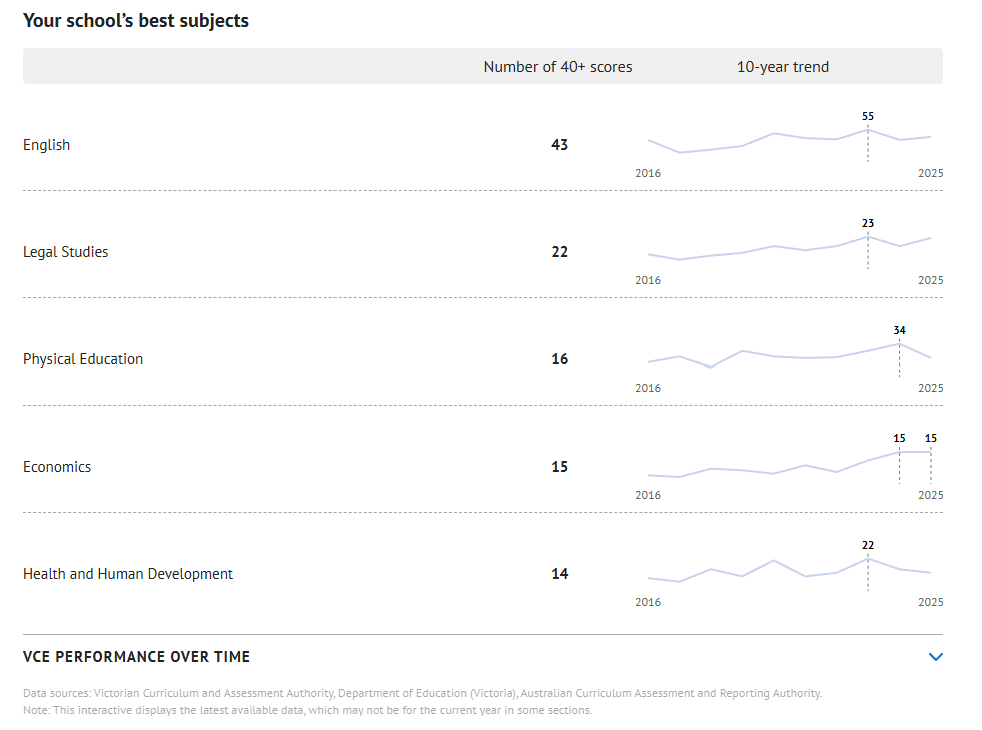Click the peak marker labeled 55 for English
Viewport: 982px width, 730px height.
[868, 116]
